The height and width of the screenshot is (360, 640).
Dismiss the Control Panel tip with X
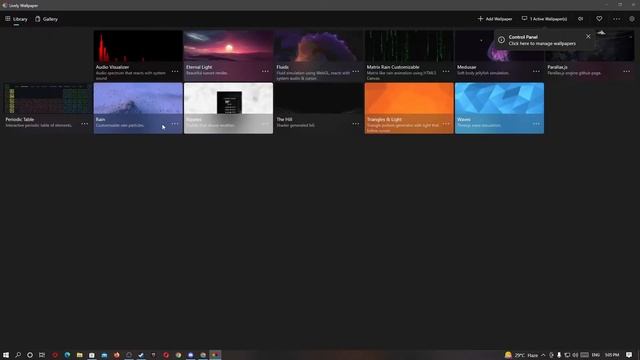tap(588, 36)
